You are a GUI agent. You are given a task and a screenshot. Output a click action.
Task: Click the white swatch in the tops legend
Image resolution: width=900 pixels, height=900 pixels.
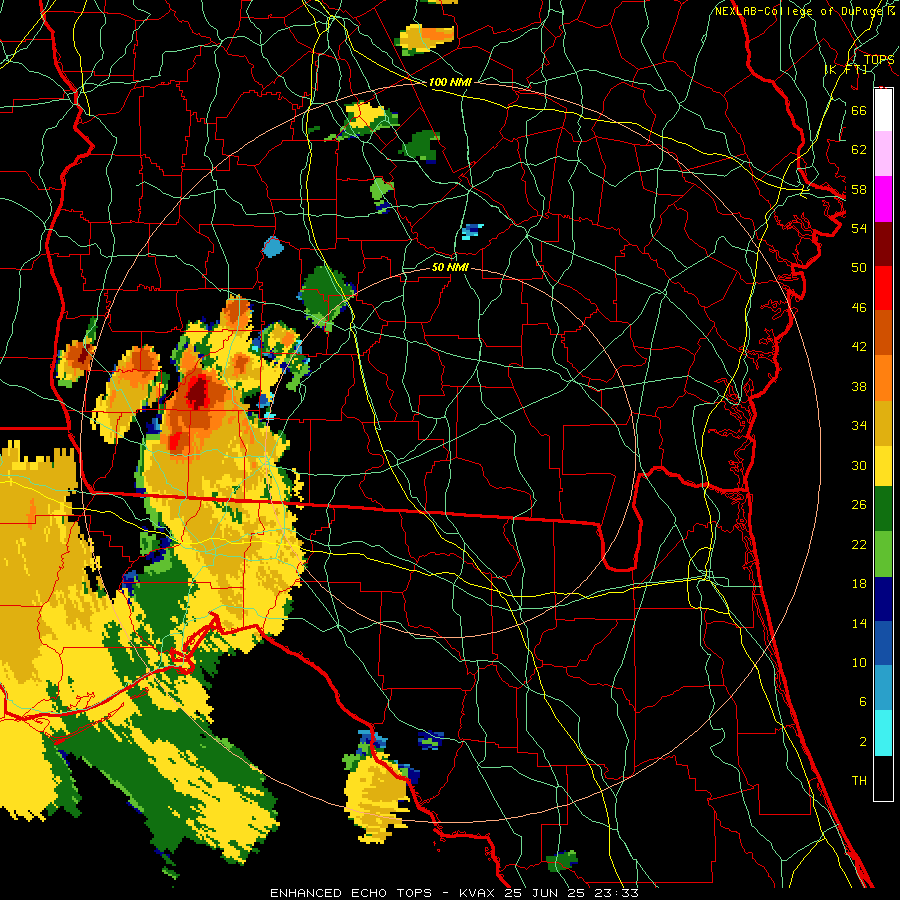(883, 110)
